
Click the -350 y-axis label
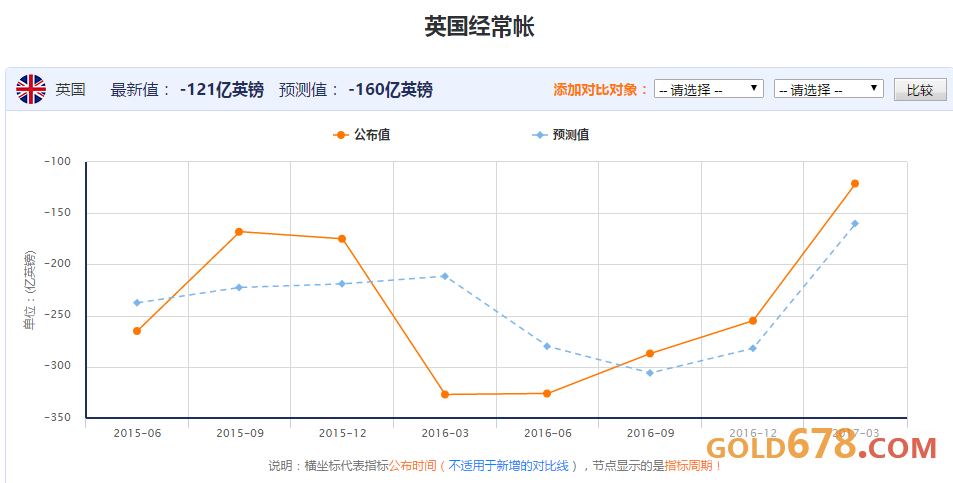click(57, 417)
